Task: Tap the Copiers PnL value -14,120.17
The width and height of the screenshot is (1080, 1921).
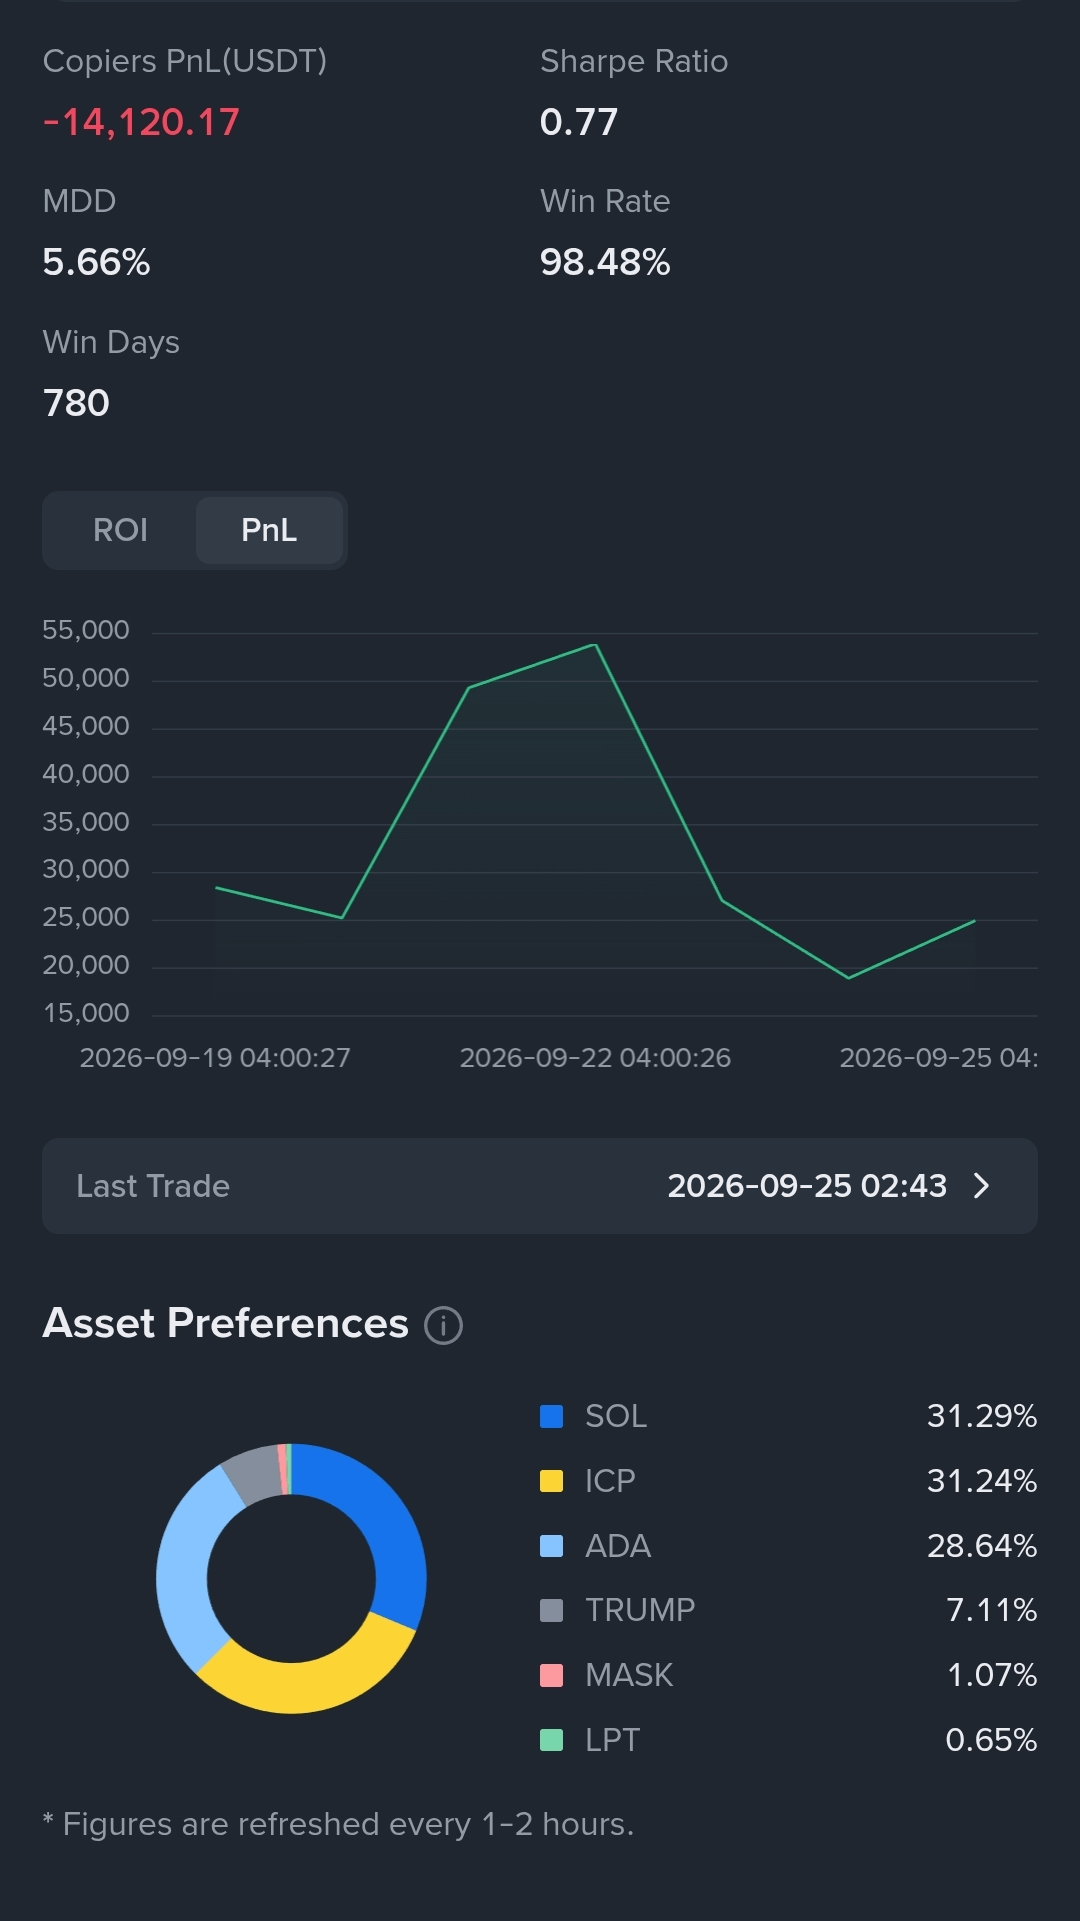Action: coord(141,122)
